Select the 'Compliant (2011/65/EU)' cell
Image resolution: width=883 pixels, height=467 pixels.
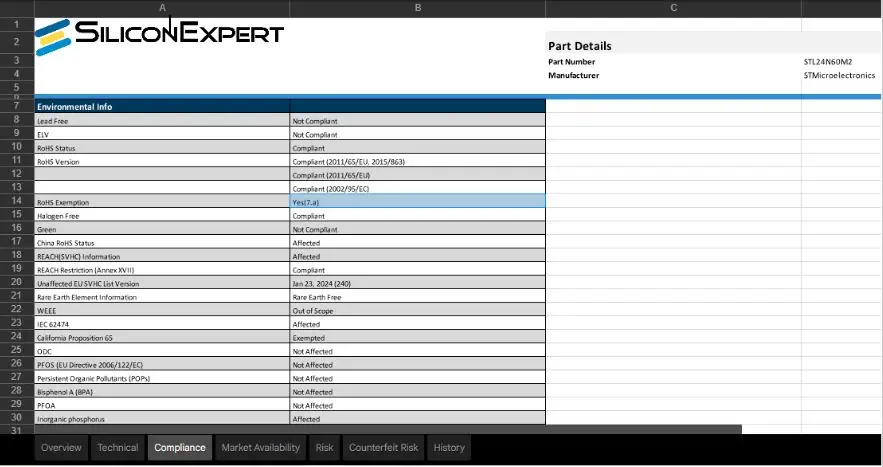coord(417,175)
